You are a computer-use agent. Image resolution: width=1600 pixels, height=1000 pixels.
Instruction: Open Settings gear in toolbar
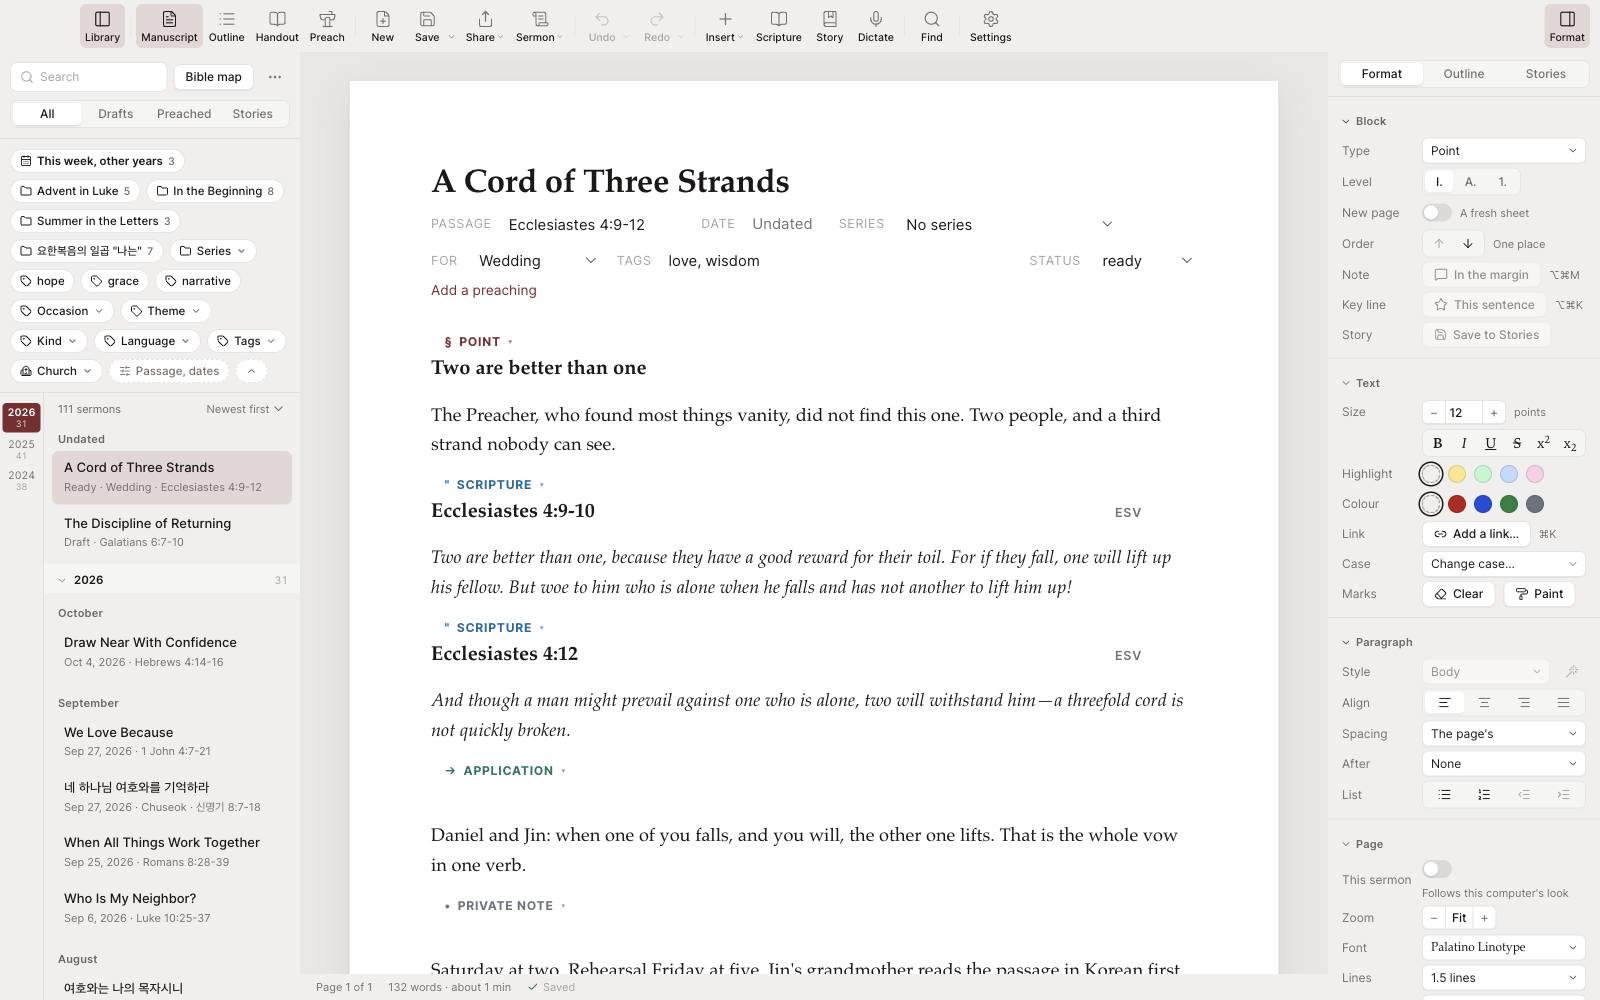990,26
